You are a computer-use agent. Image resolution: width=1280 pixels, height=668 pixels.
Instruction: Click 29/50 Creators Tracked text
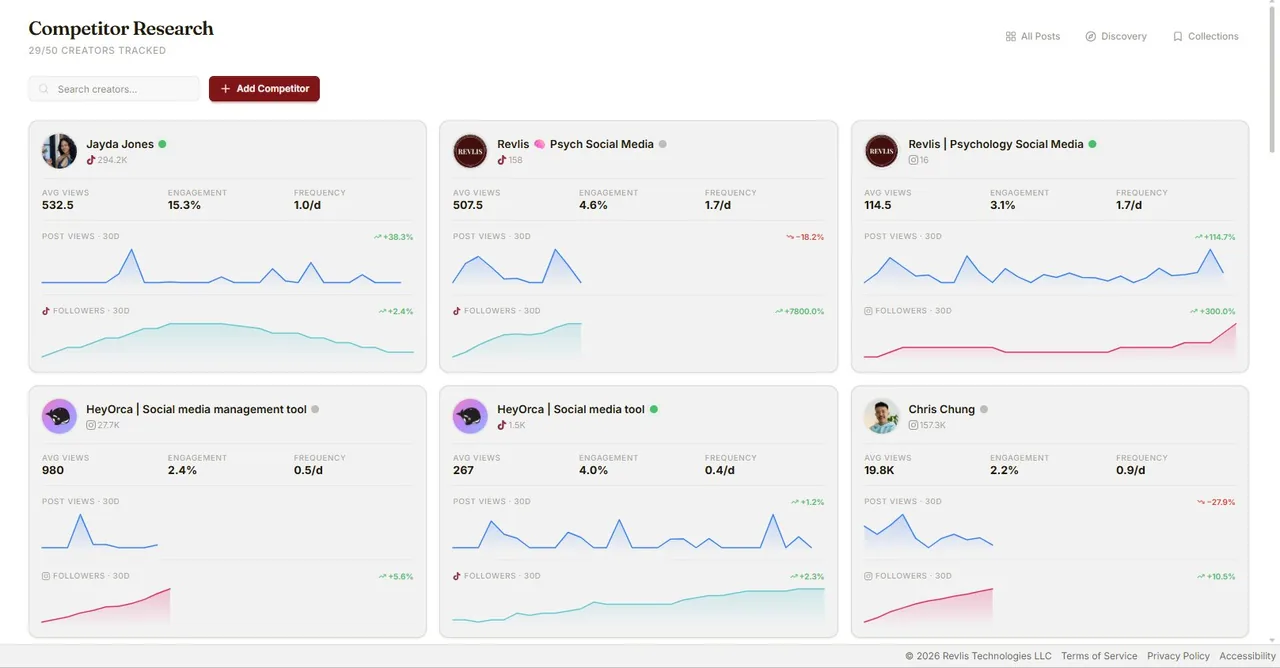pyautogui.click(x=97, y=51)
